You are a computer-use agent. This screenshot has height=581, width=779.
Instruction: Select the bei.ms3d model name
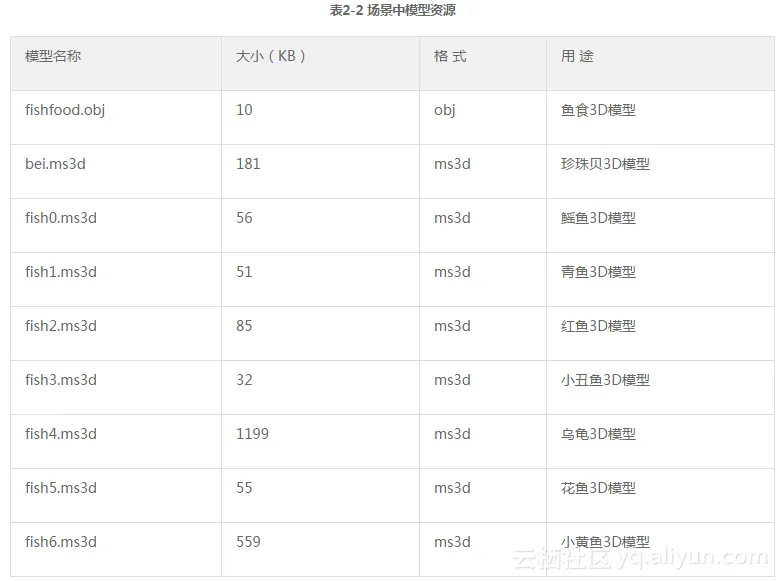pyautogui.click(x=55, y=164)
